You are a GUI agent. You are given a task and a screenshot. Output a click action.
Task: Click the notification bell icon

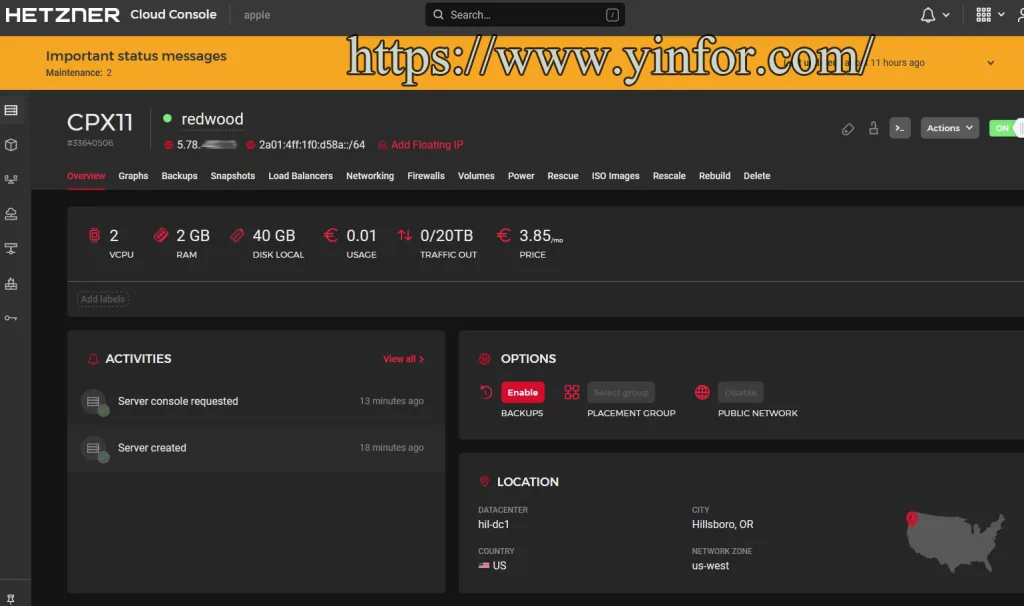click(x=930, y=14)
